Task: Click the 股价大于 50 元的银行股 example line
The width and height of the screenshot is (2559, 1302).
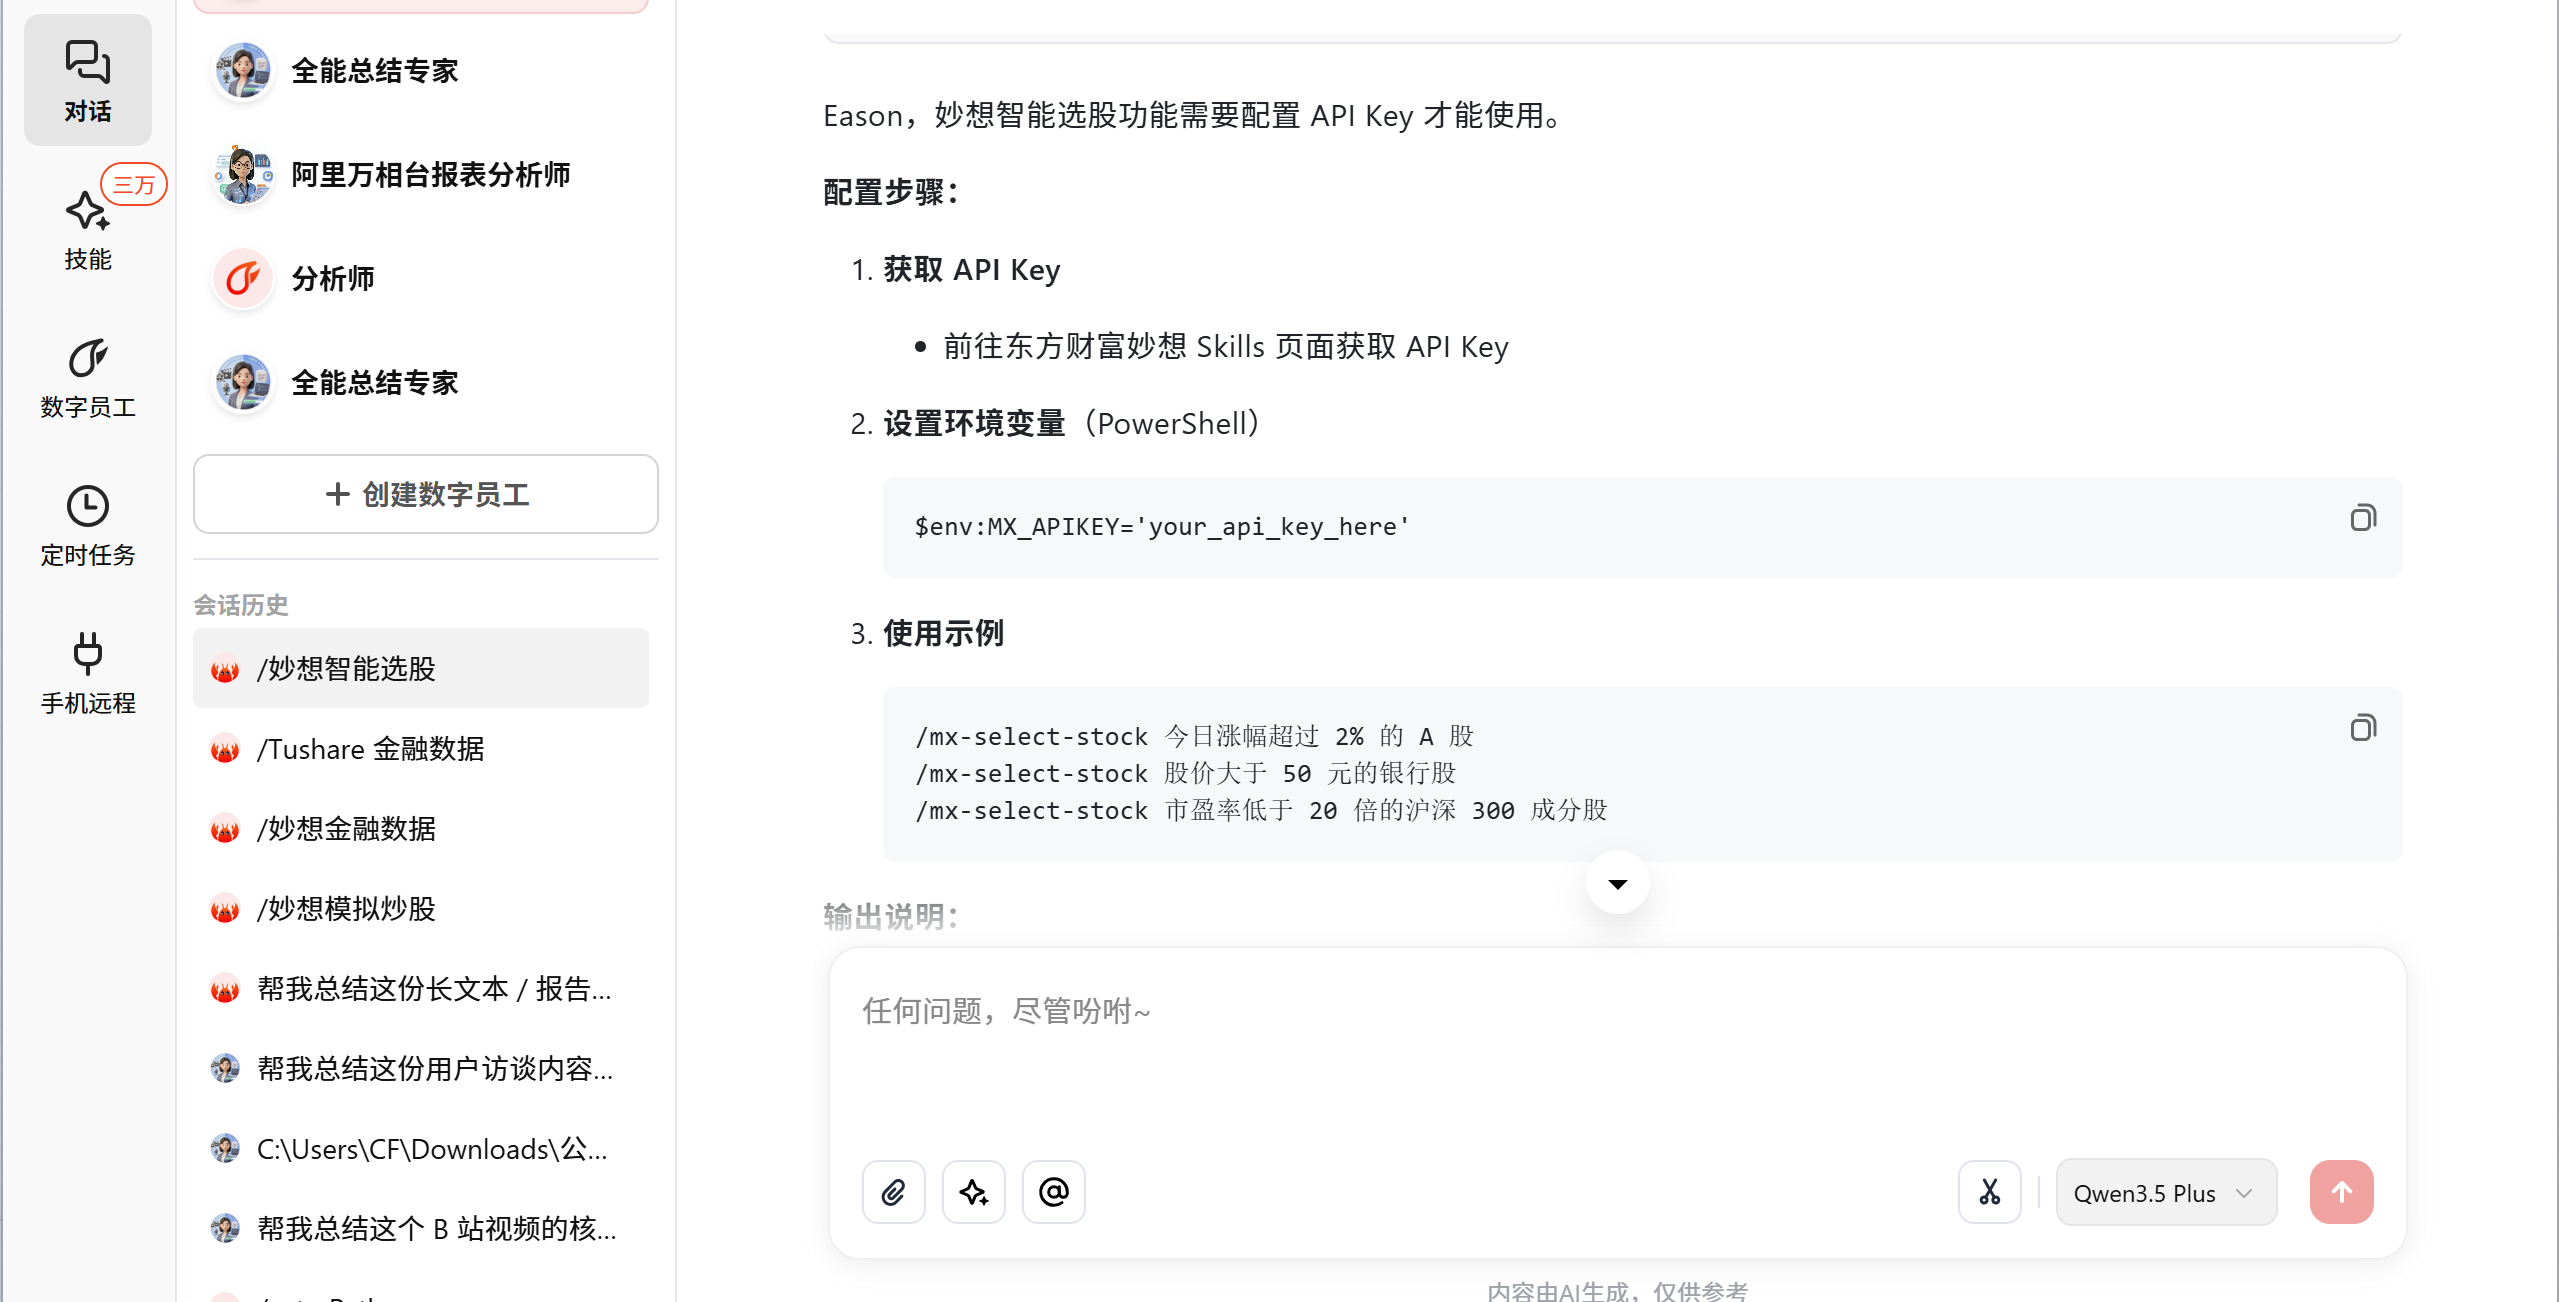Action: coord(1186,773)
